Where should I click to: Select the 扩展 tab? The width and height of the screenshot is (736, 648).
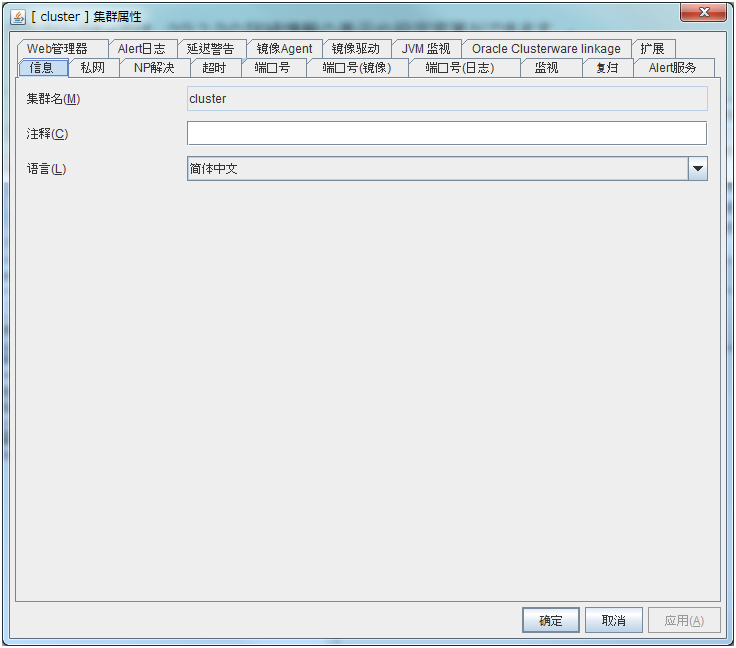pyautogui.click(x=652, y=48)
